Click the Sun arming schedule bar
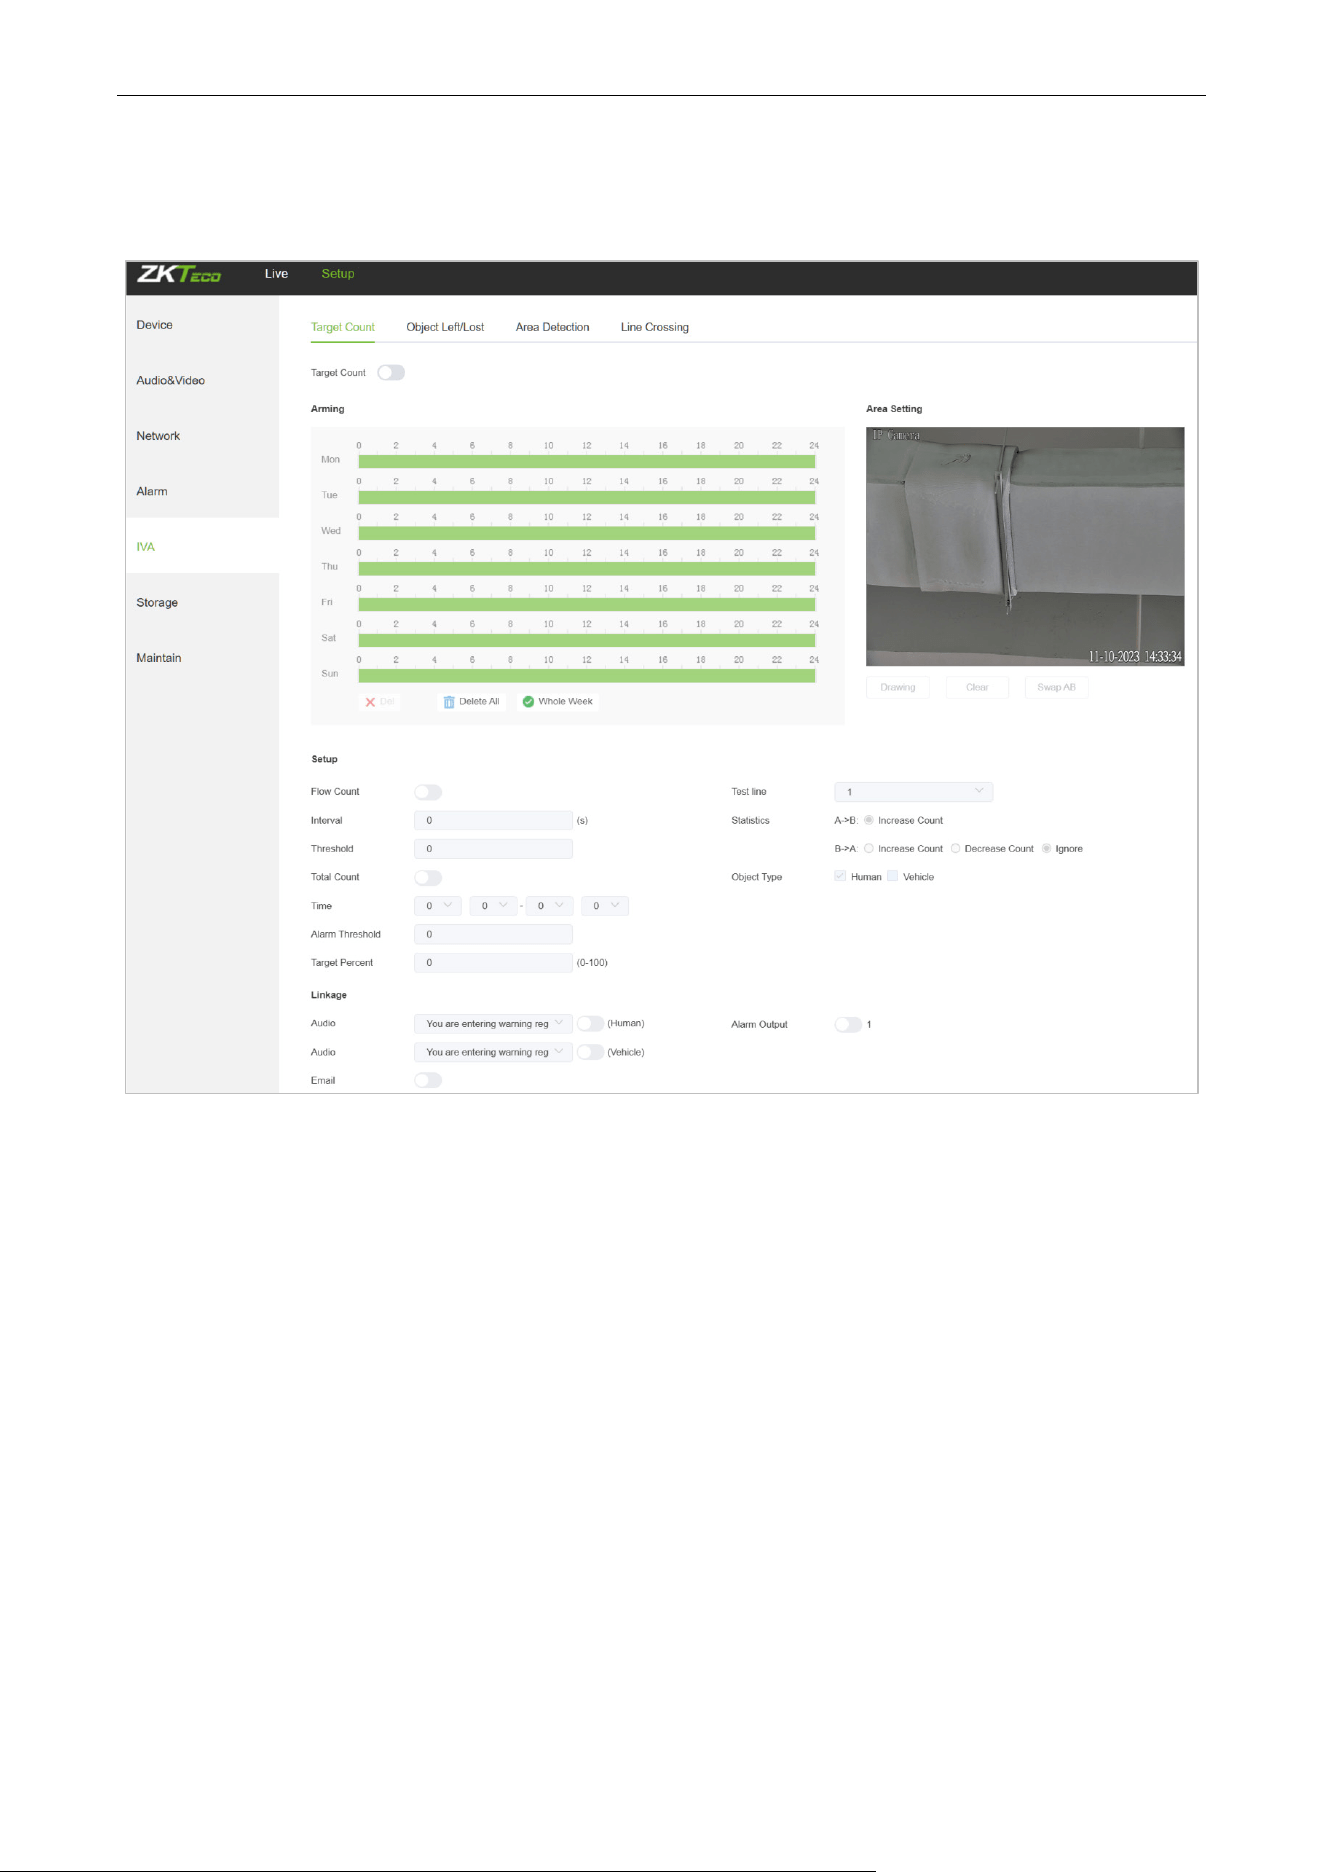1324x1872 pixels. (587, 676)
